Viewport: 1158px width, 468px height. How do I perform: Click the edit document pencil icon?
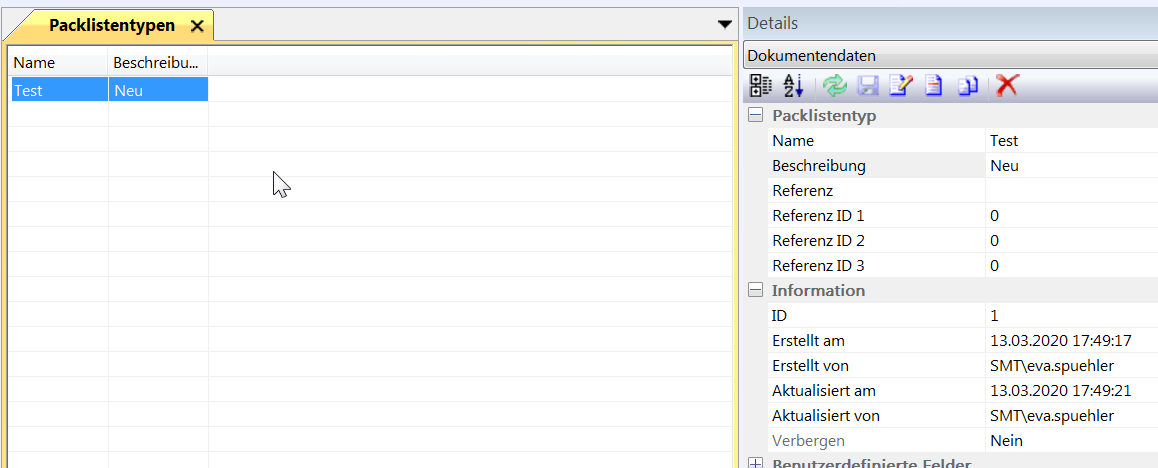pyautogui.click(x=900, y=86)
